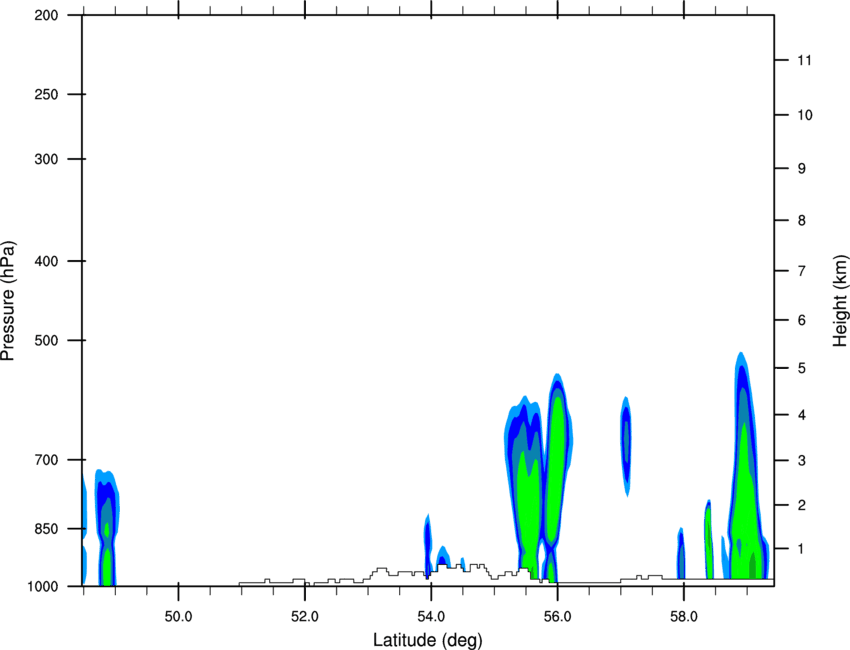Click the 50.0 latitude tick label
Image resolution: width=850 pixels, height=650 pixels.
tap(178, 617)
